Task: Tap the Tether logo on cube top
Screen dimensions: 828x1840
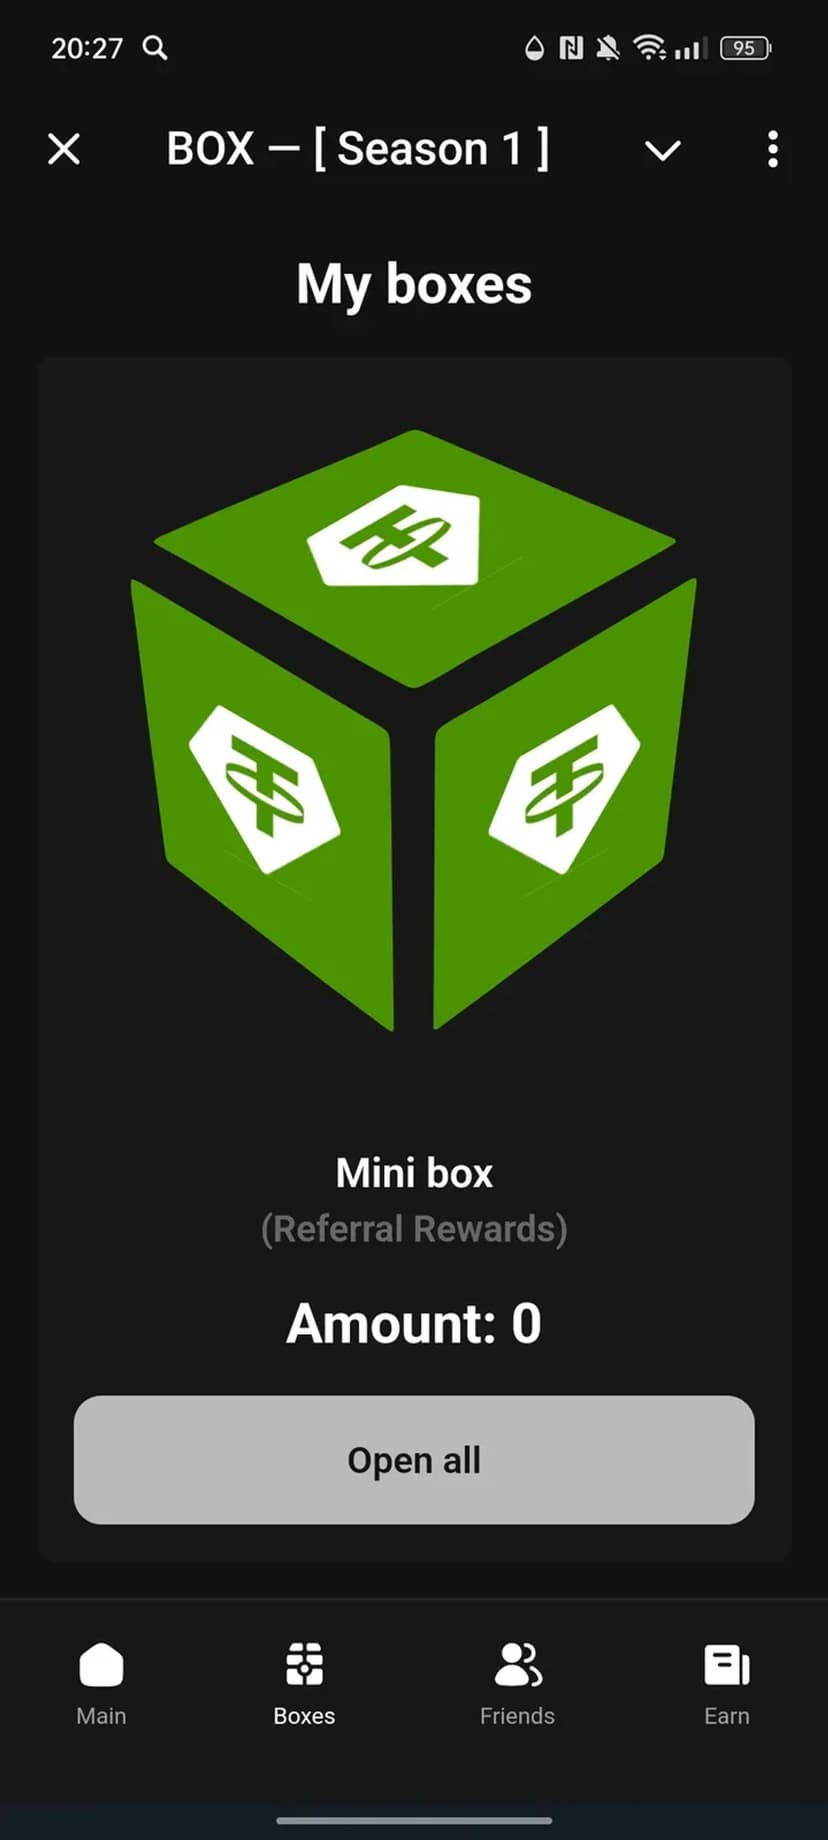Action: tap(394, 535)
